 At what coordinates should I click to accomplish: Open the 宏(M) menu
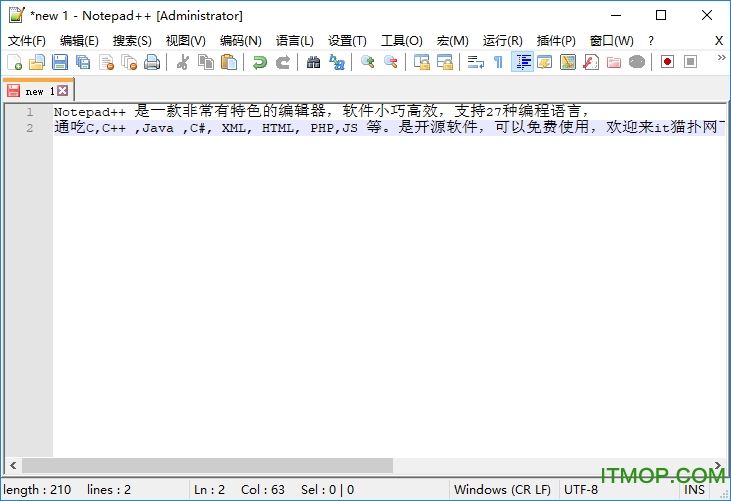click(x=452, y=41)
